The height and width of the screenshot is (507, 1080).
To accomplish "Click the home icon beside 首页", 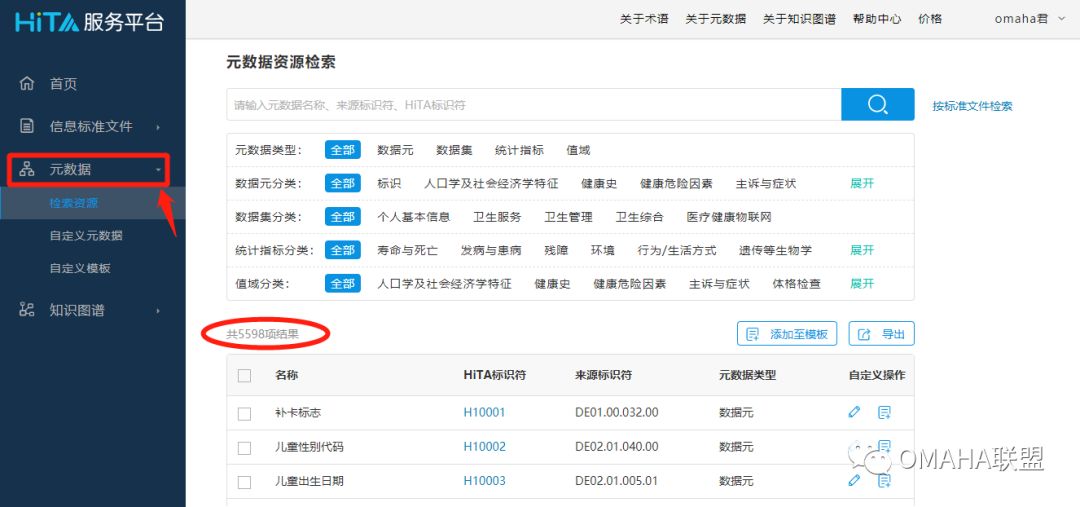I will pyautogui.click(x=27, y=84).
